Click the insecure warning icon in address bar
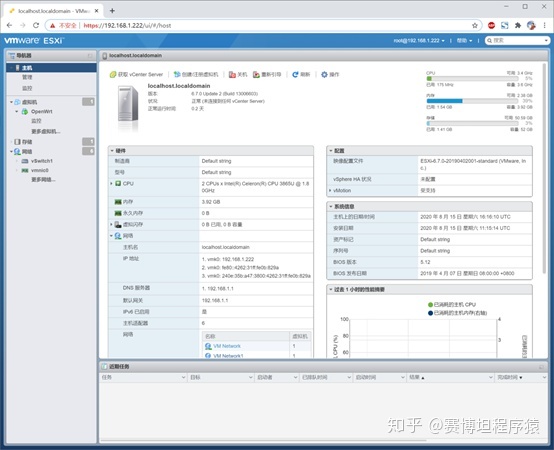Viewport: 554px width, 450px height. (53, 25)
